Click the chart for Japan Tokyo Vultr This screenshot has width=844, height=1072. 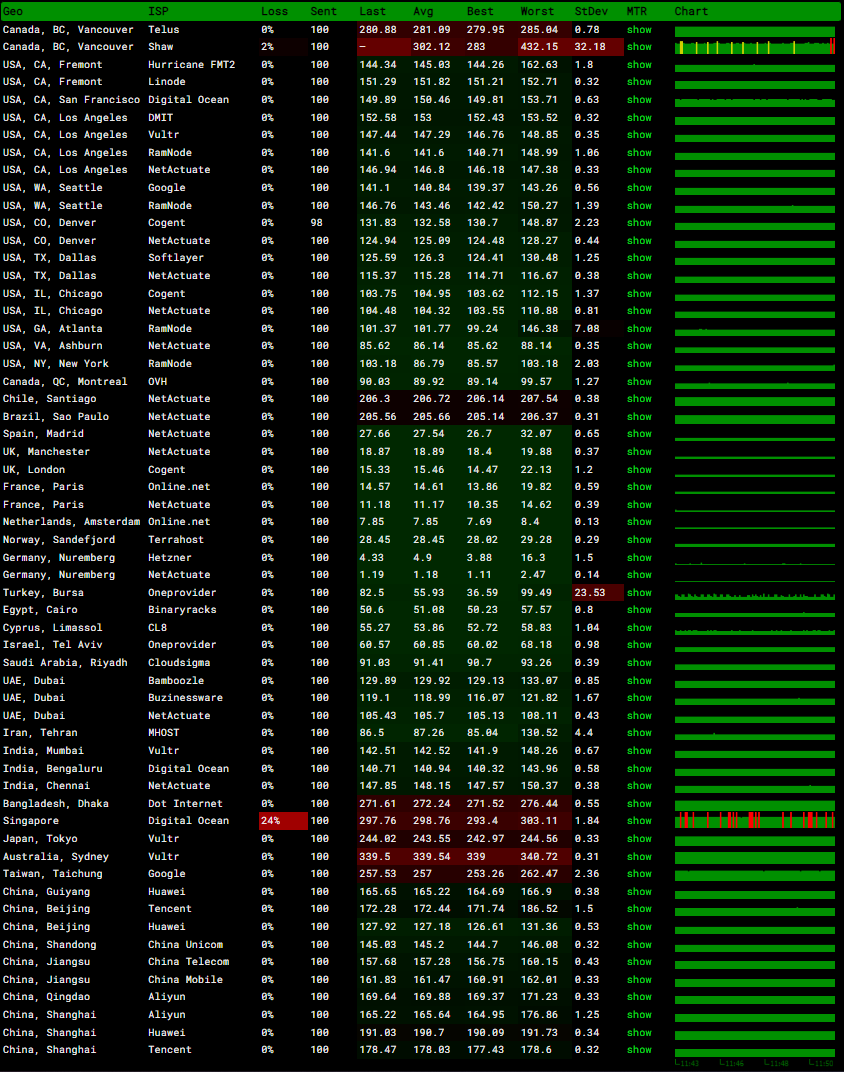click(755, 839)
